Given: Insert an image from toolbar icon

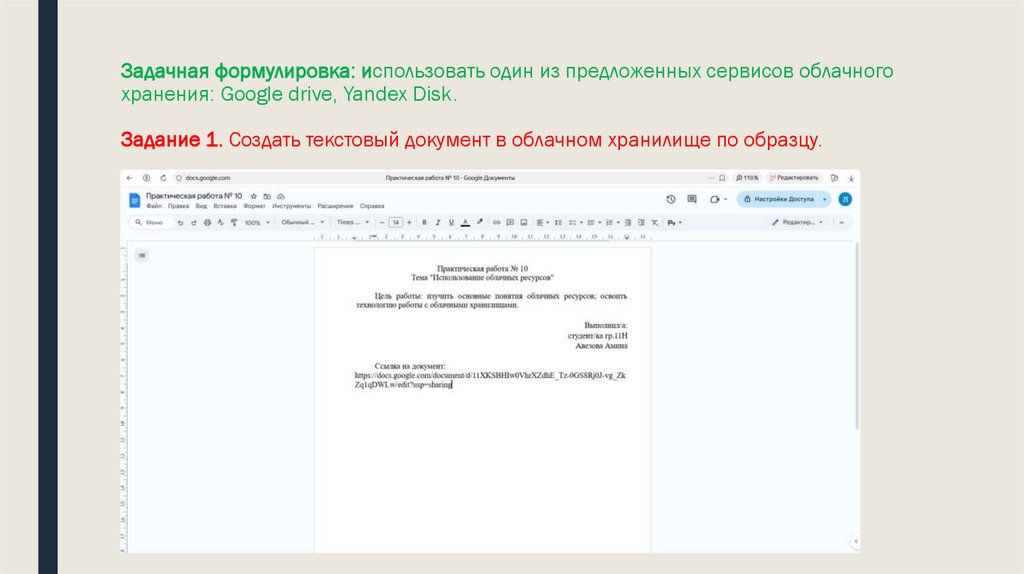Looking at the screenshot, I should point(524,223).
